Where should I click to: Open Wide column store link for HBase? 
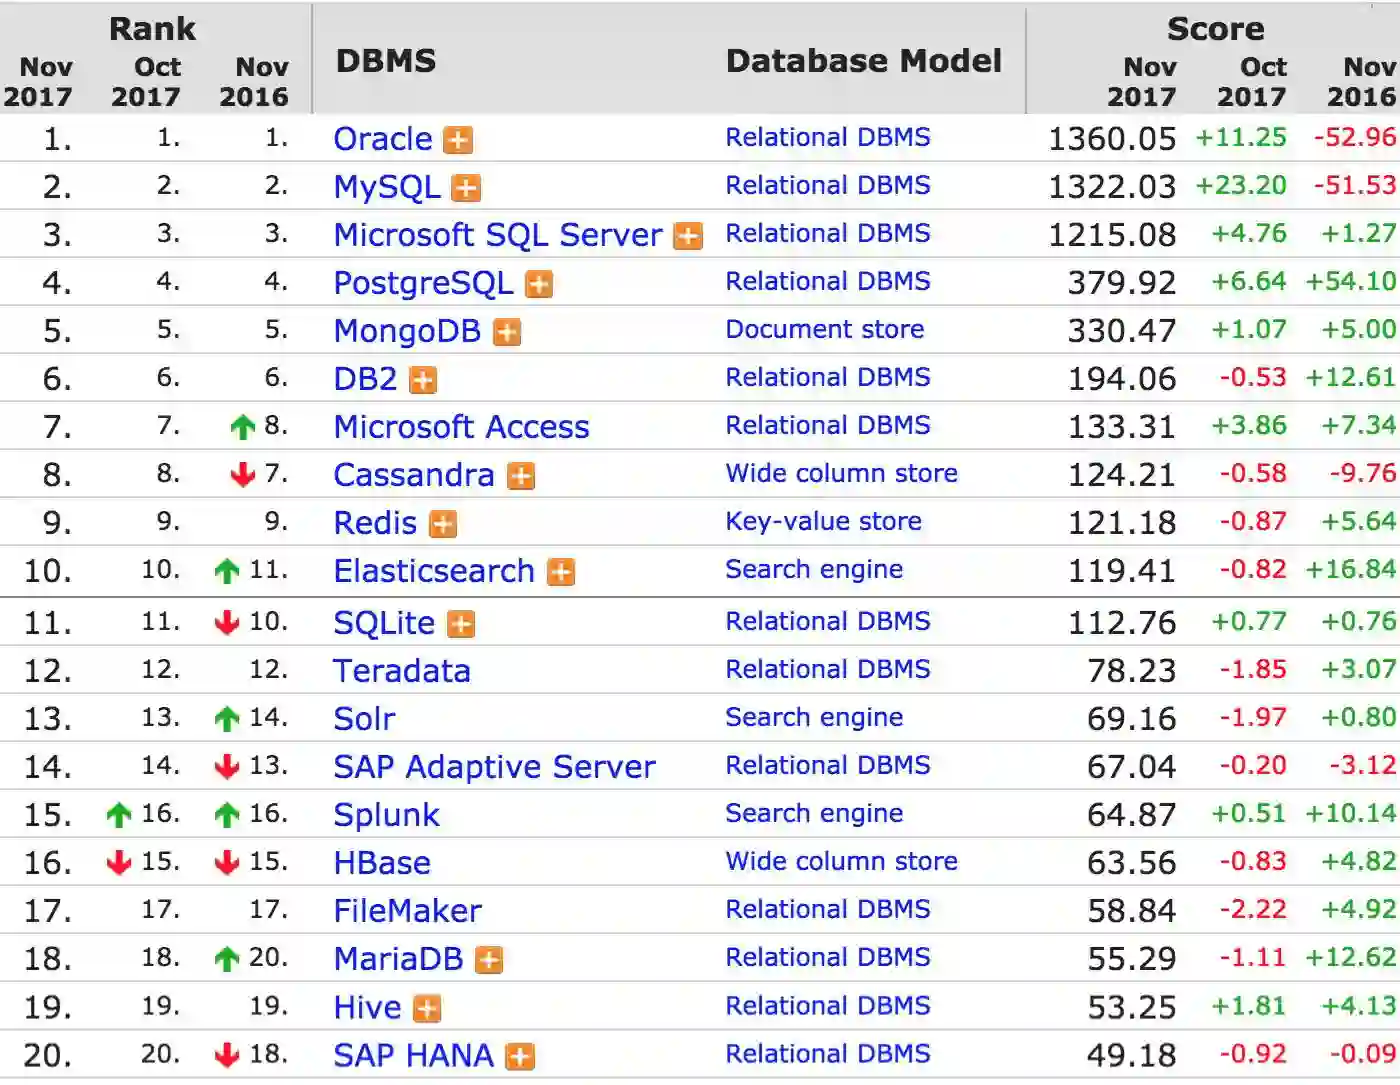click(x=841, y=861)
